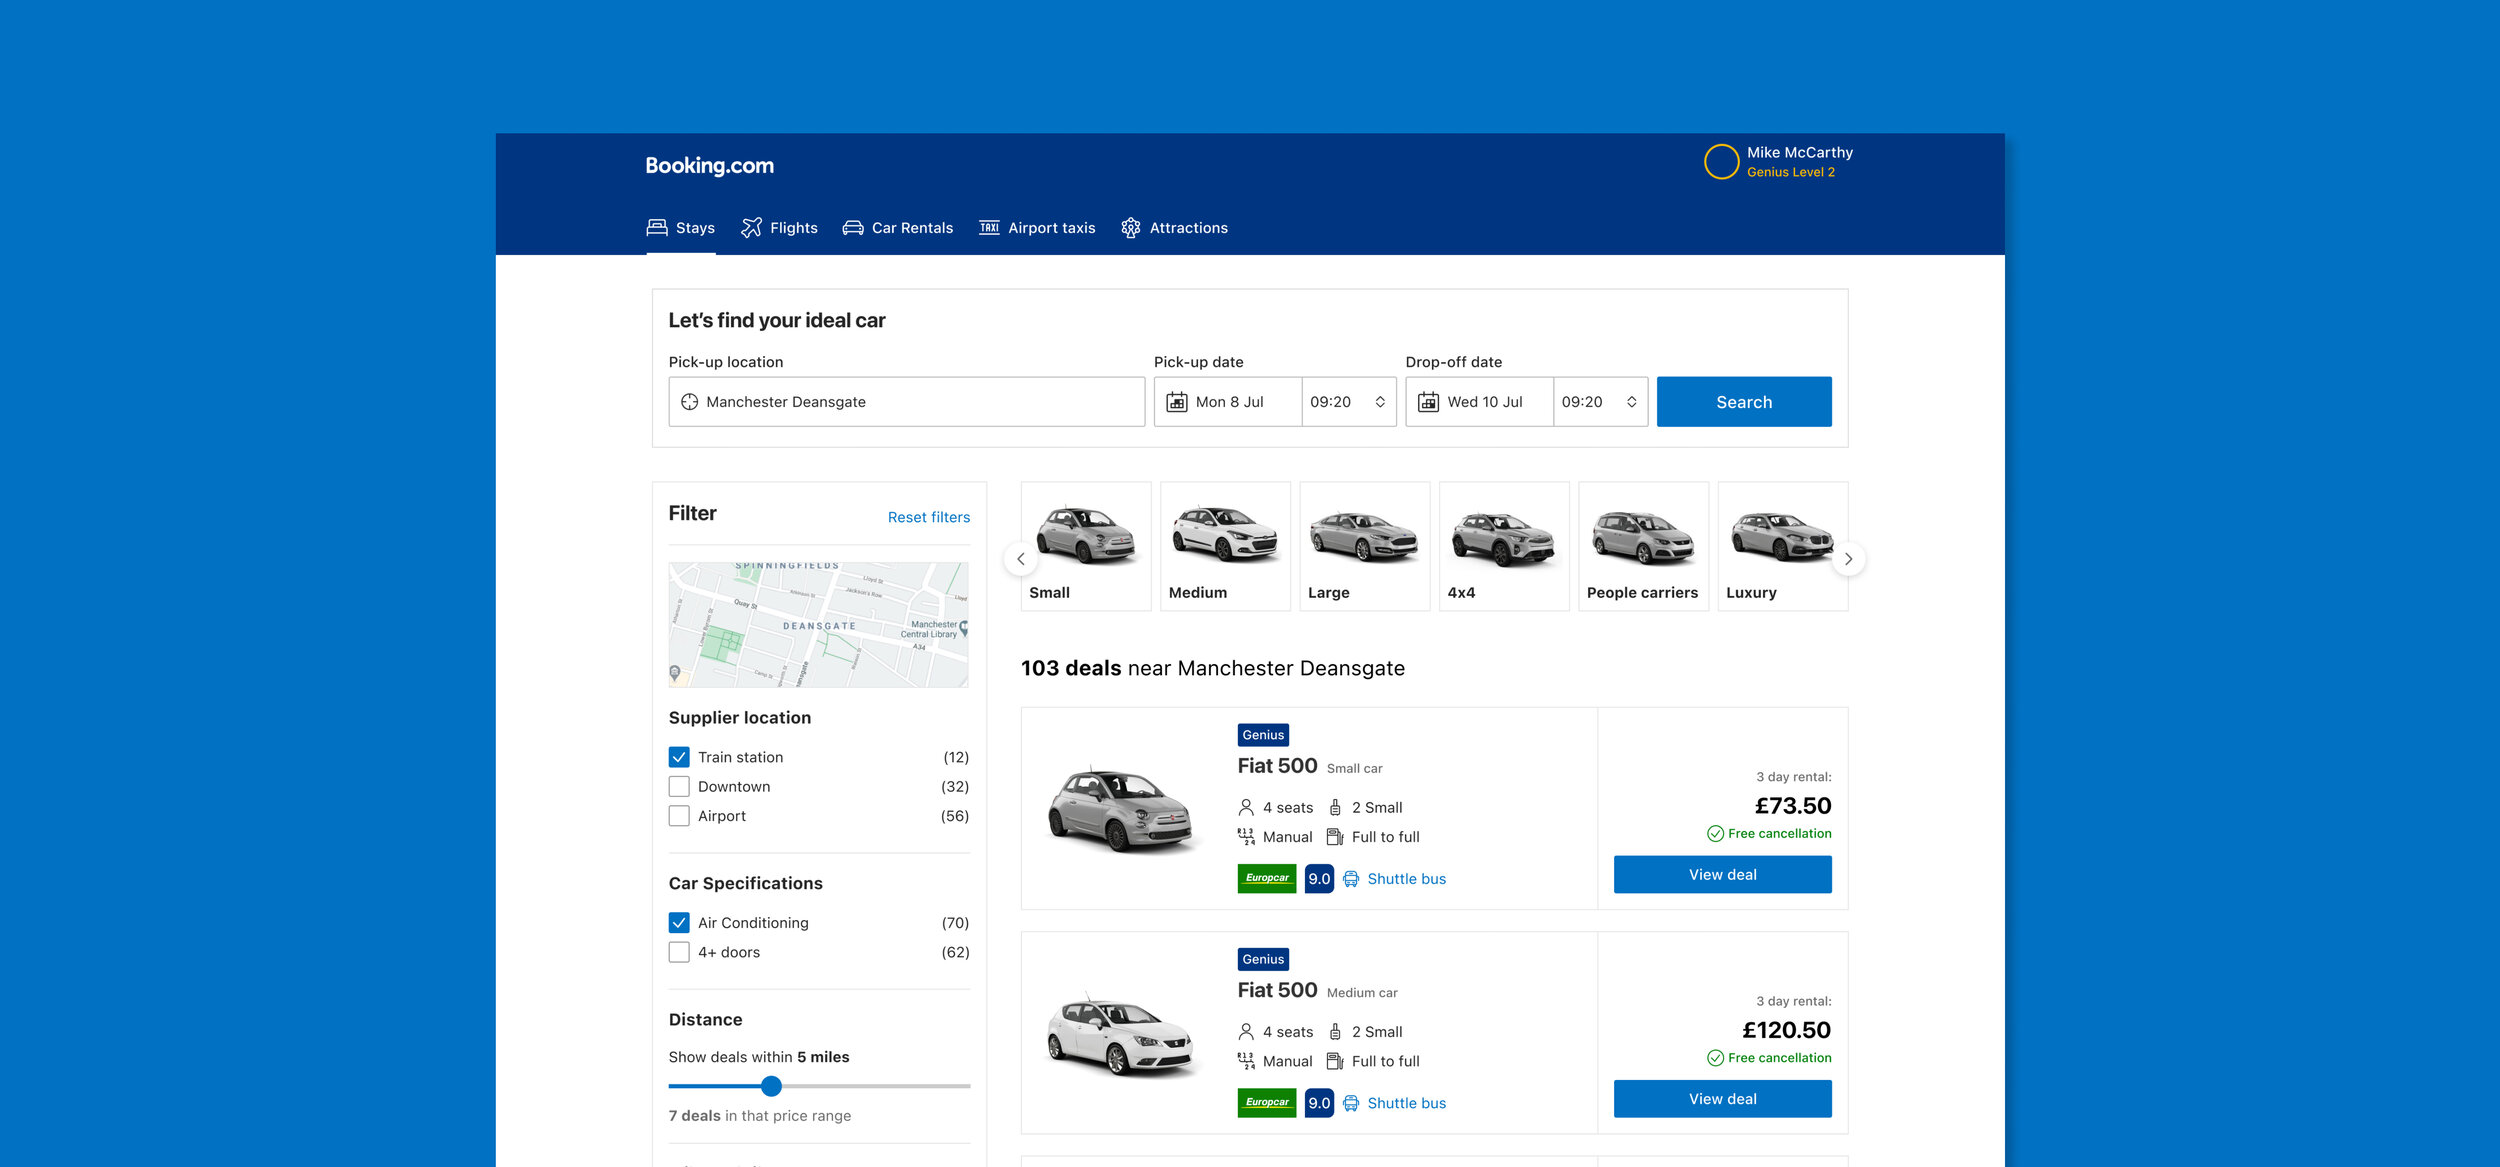
Task: Check the Downtown supplier location filter
Action: [679, 787]
